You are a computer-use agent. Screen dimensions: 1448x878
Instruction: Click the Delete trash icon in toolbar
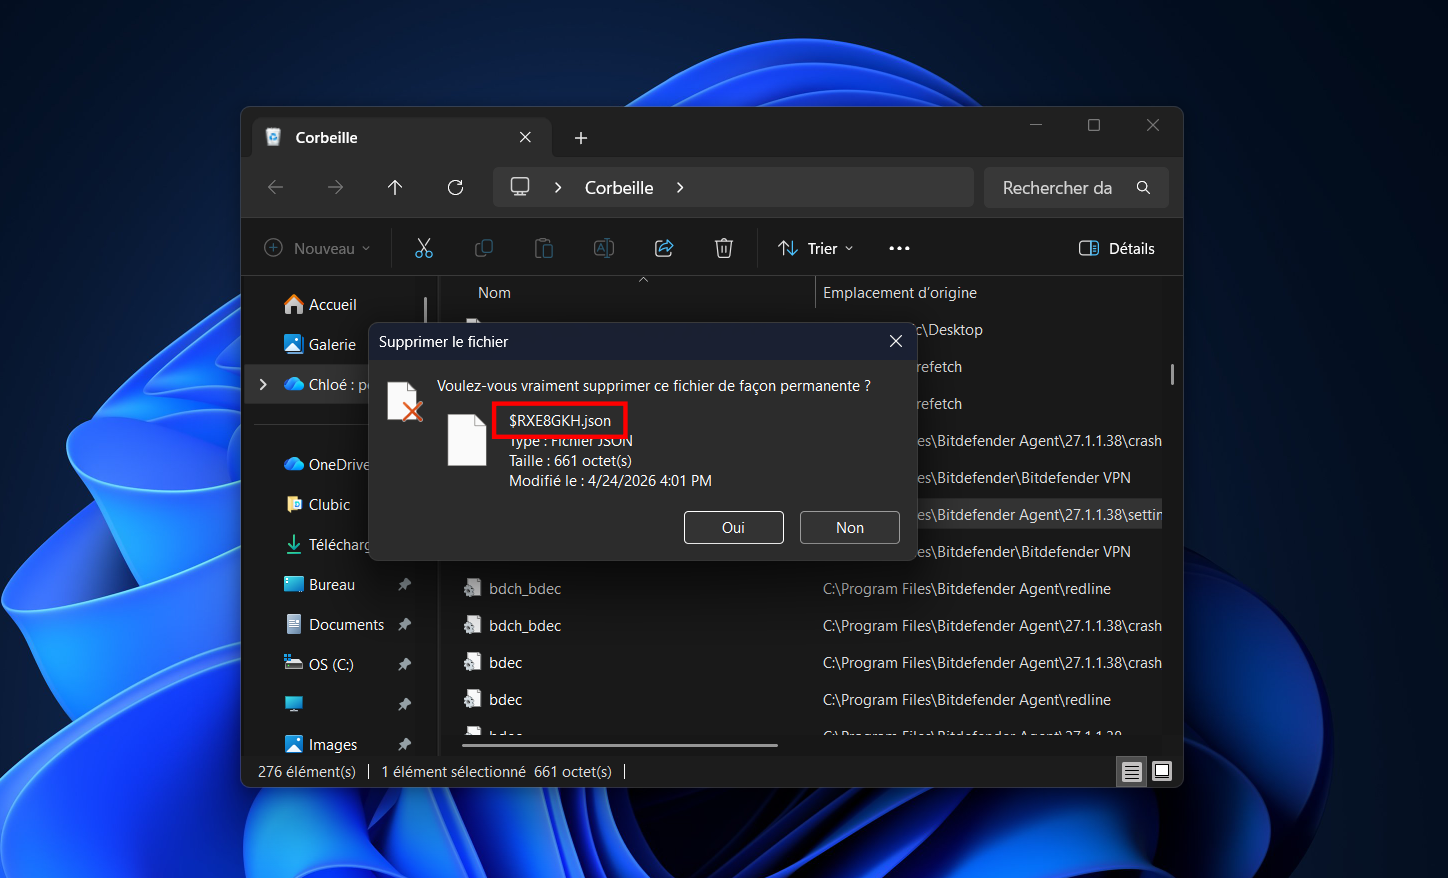coord(724,248)
